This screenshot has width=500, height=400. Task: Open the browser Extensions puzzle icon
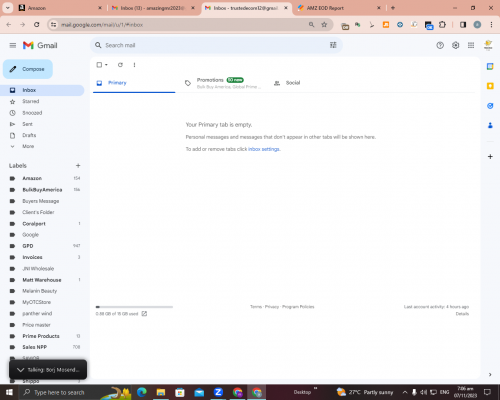[442, 25]
